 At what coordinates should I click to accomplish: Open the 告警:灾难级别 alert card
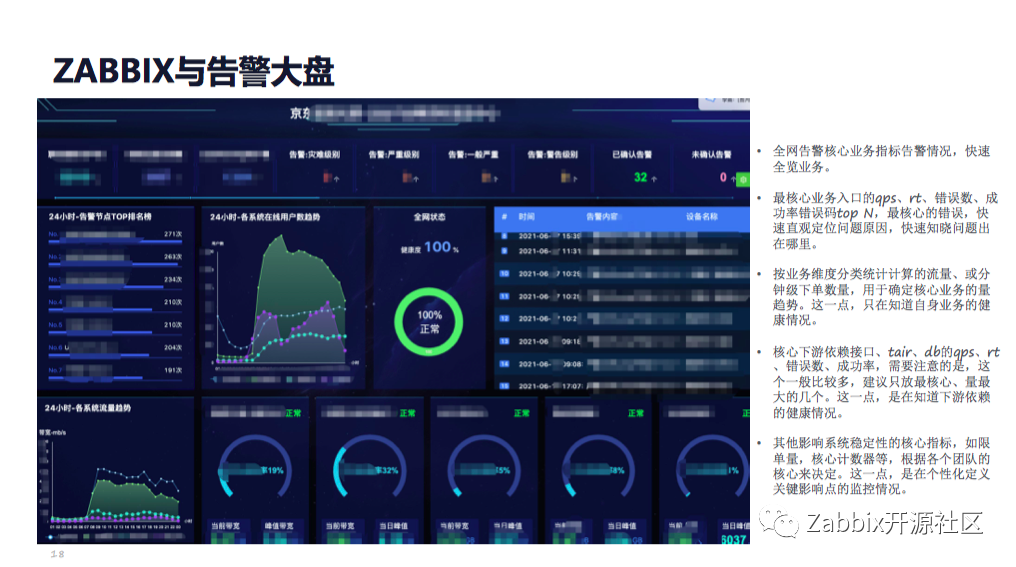click(314, 167)
